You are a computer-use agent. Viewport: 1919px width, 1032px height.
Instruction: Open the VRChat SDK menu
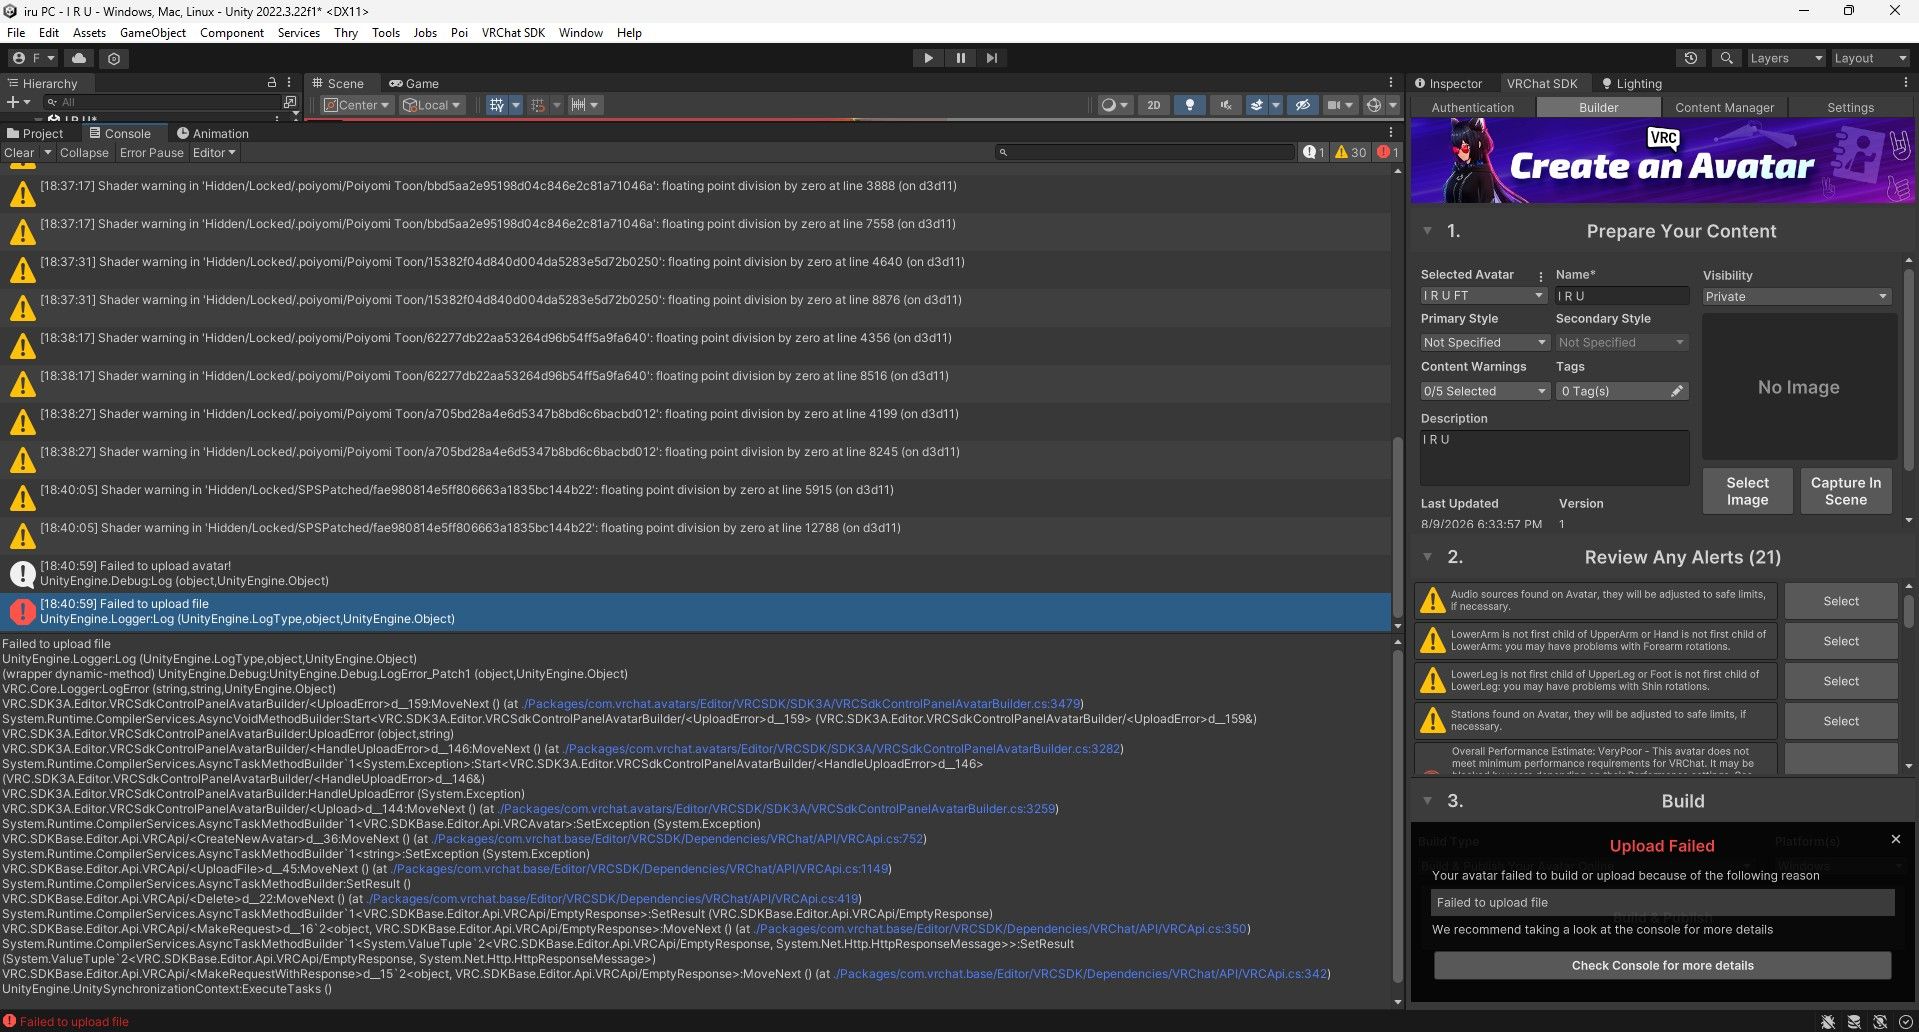tap(513, 33)
